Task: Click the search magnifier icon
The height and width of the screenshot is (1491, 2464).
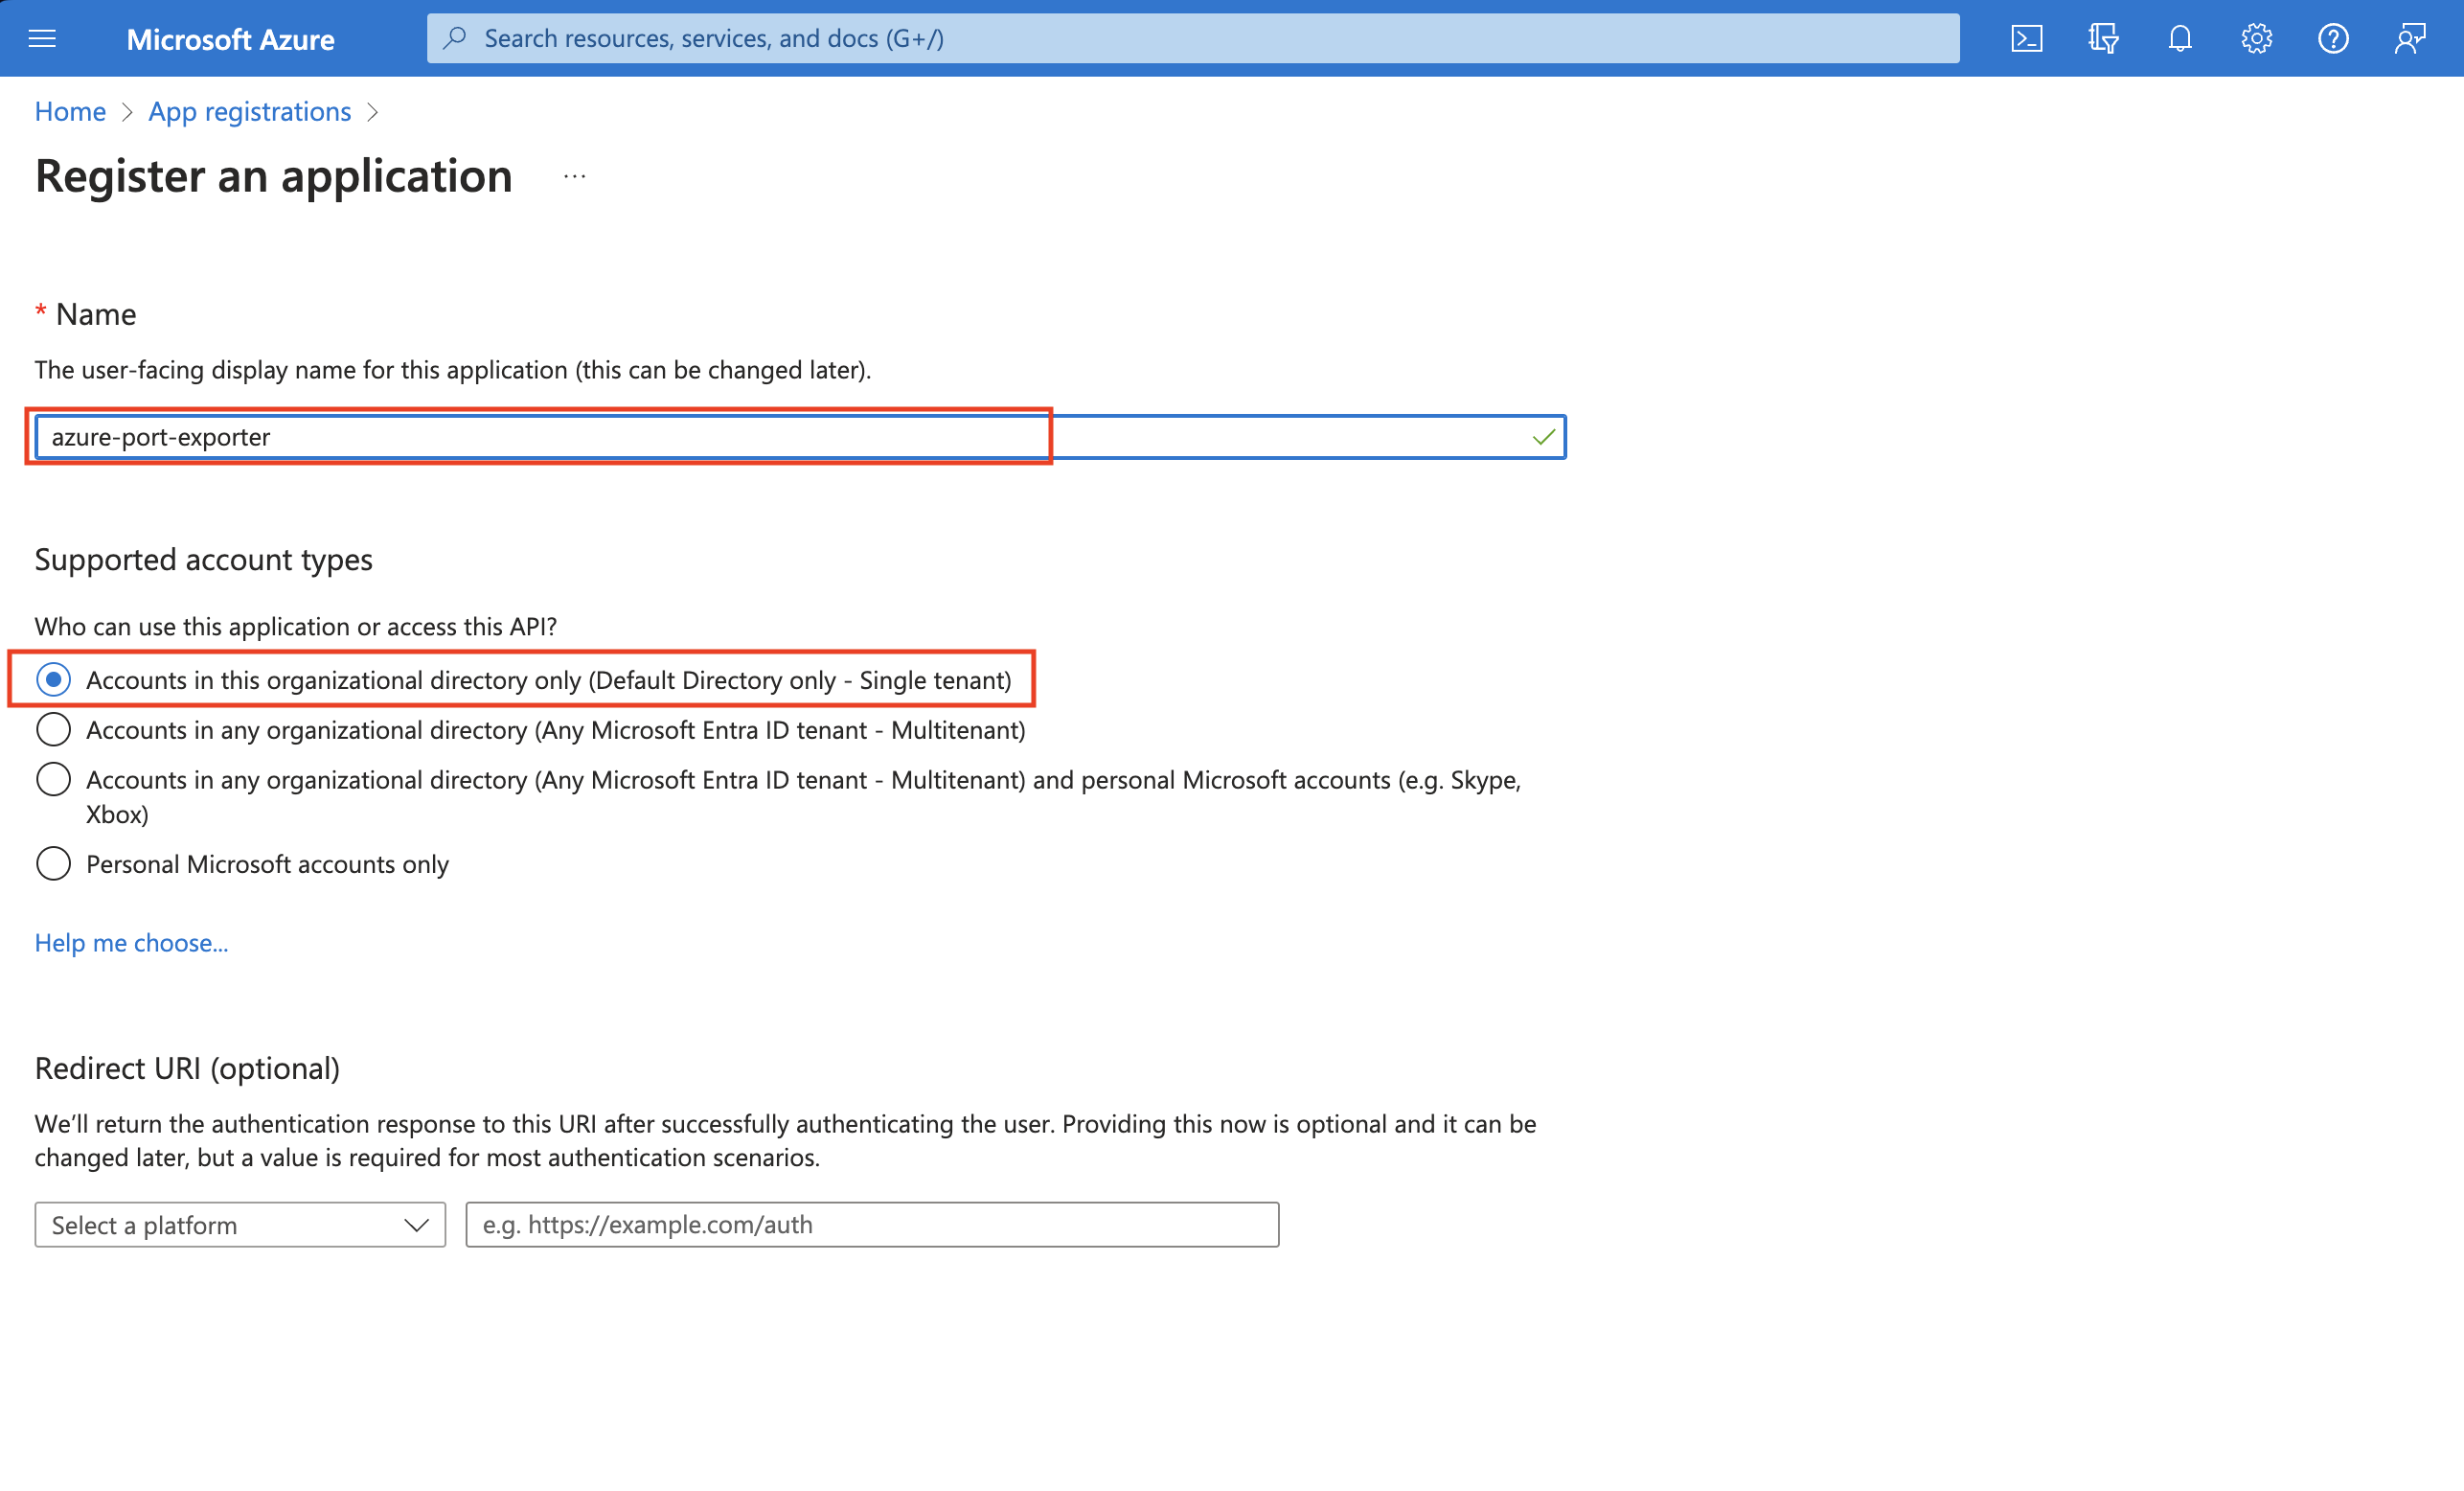Action: point(456,38)
